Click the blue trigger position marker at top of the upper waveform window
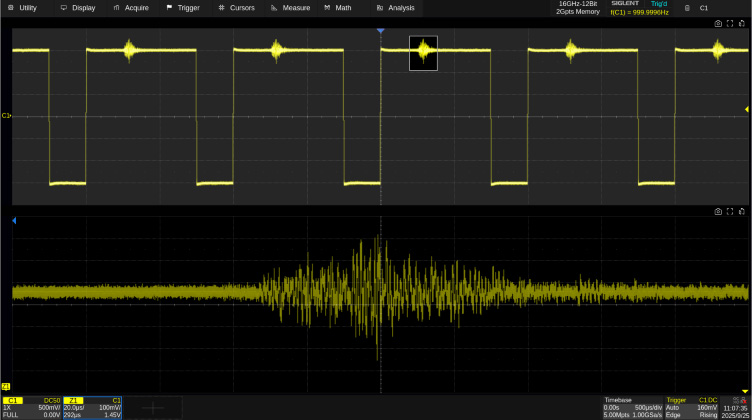 [380, 31]
